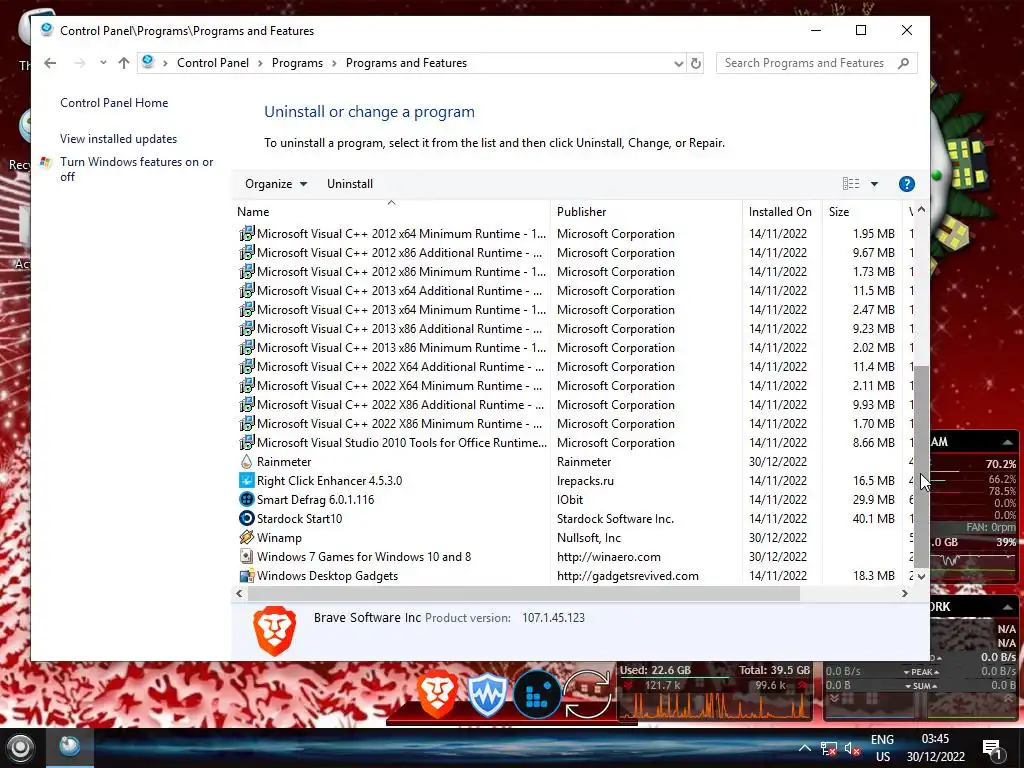Open View installed updates link

tap(118, 139)
